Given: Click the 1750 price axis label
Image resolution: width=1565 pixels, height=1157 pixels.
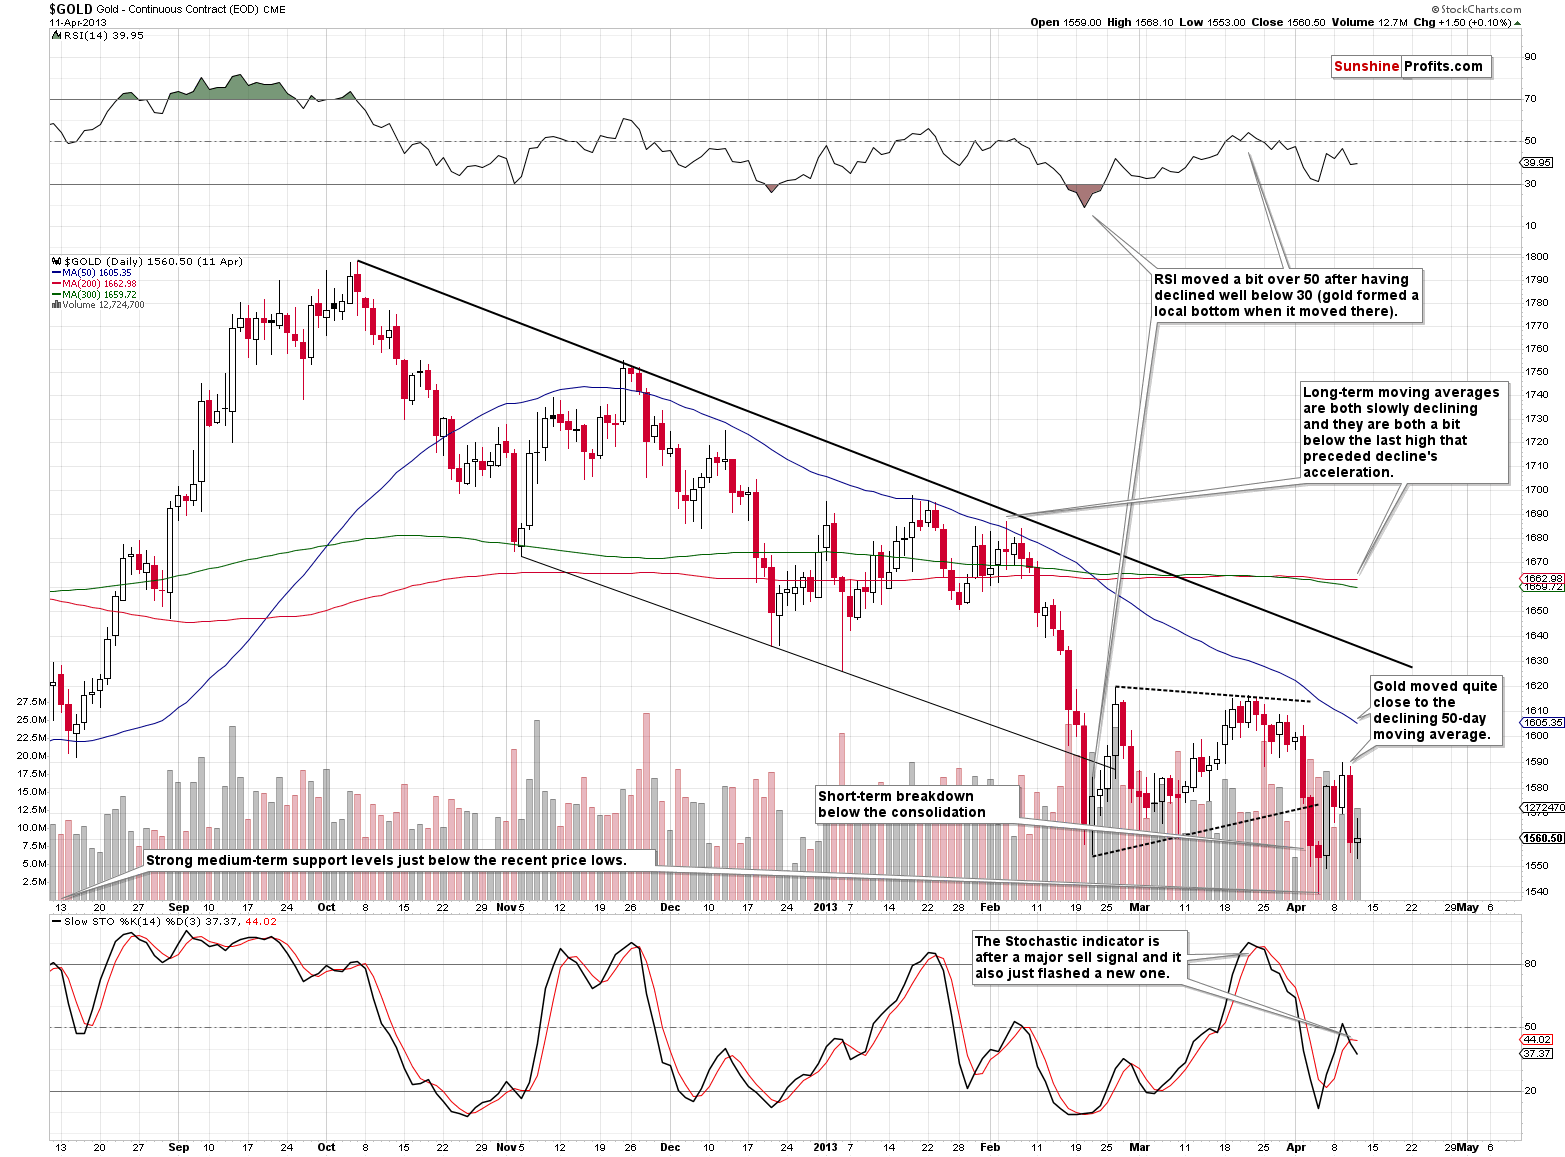Looking at the screenshot, I should pos(1537,371).
